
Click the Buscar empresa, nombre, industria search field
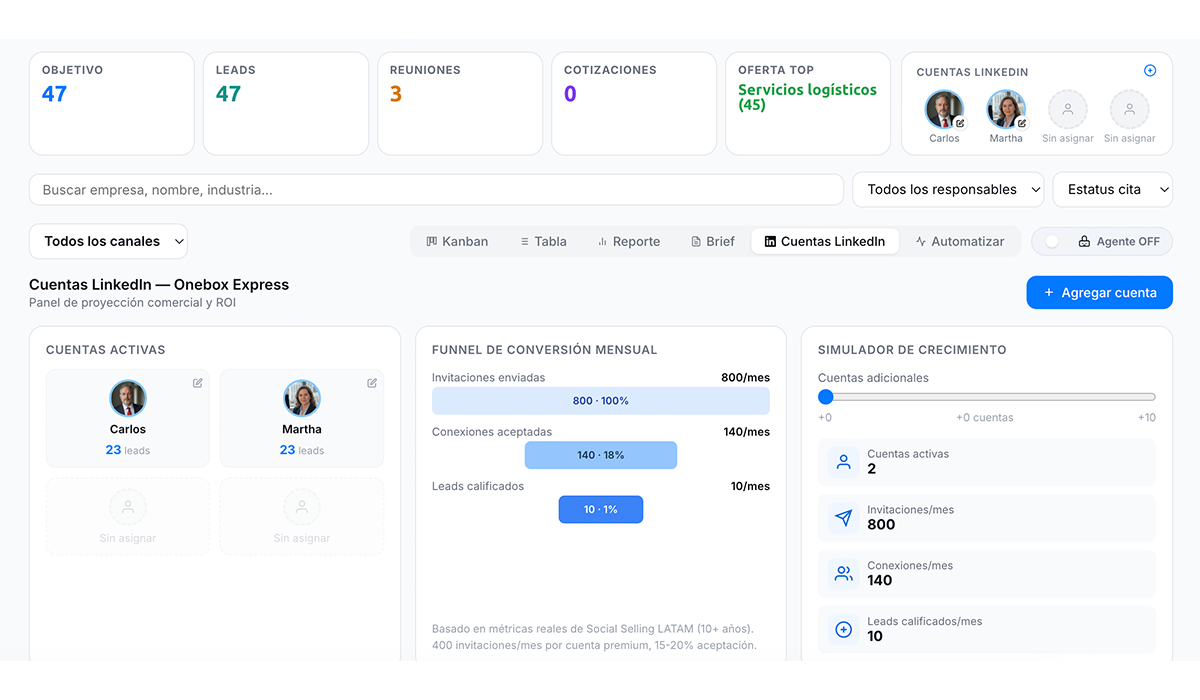(x=437, y=190)
